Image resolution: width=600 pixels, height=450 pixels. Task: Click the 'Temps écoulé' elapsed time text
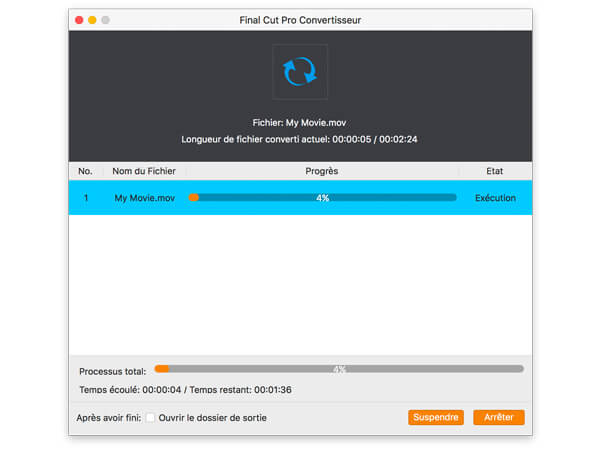click(130, 390)
